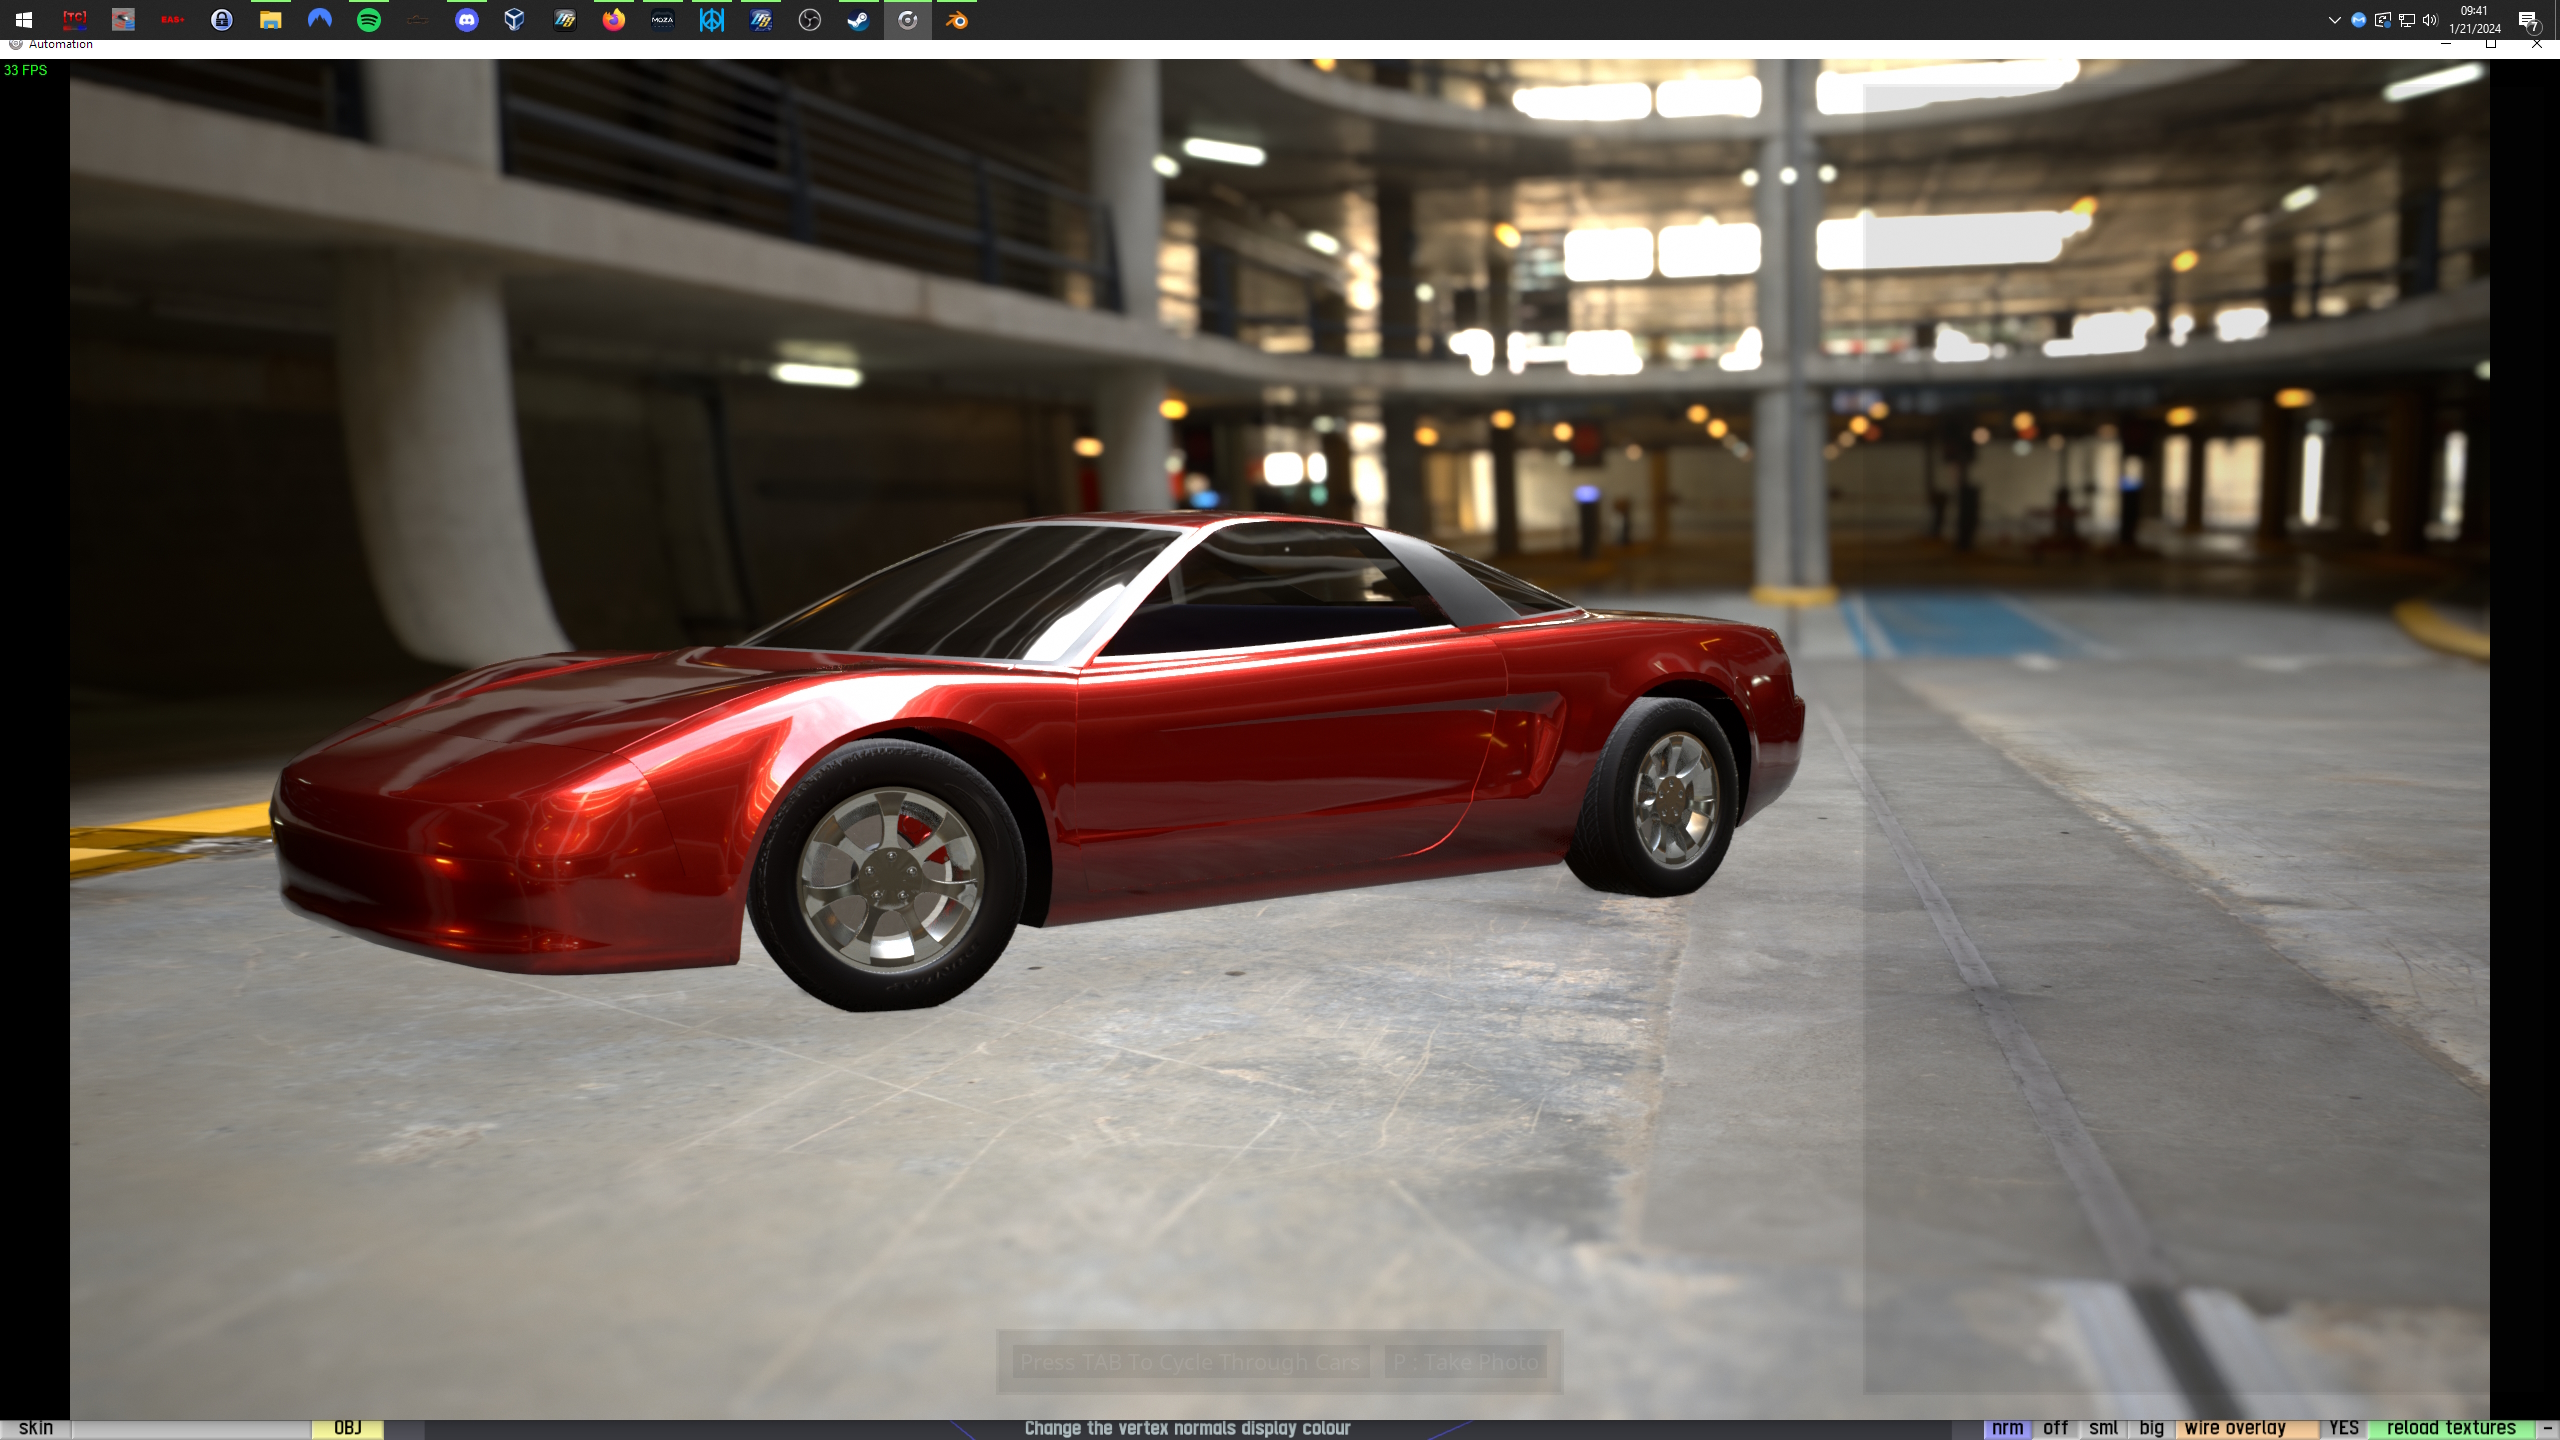Viewport: 2560px width, 1440px height.
Task: Toggle the YES option button
Action: tap(2342, 1428)
